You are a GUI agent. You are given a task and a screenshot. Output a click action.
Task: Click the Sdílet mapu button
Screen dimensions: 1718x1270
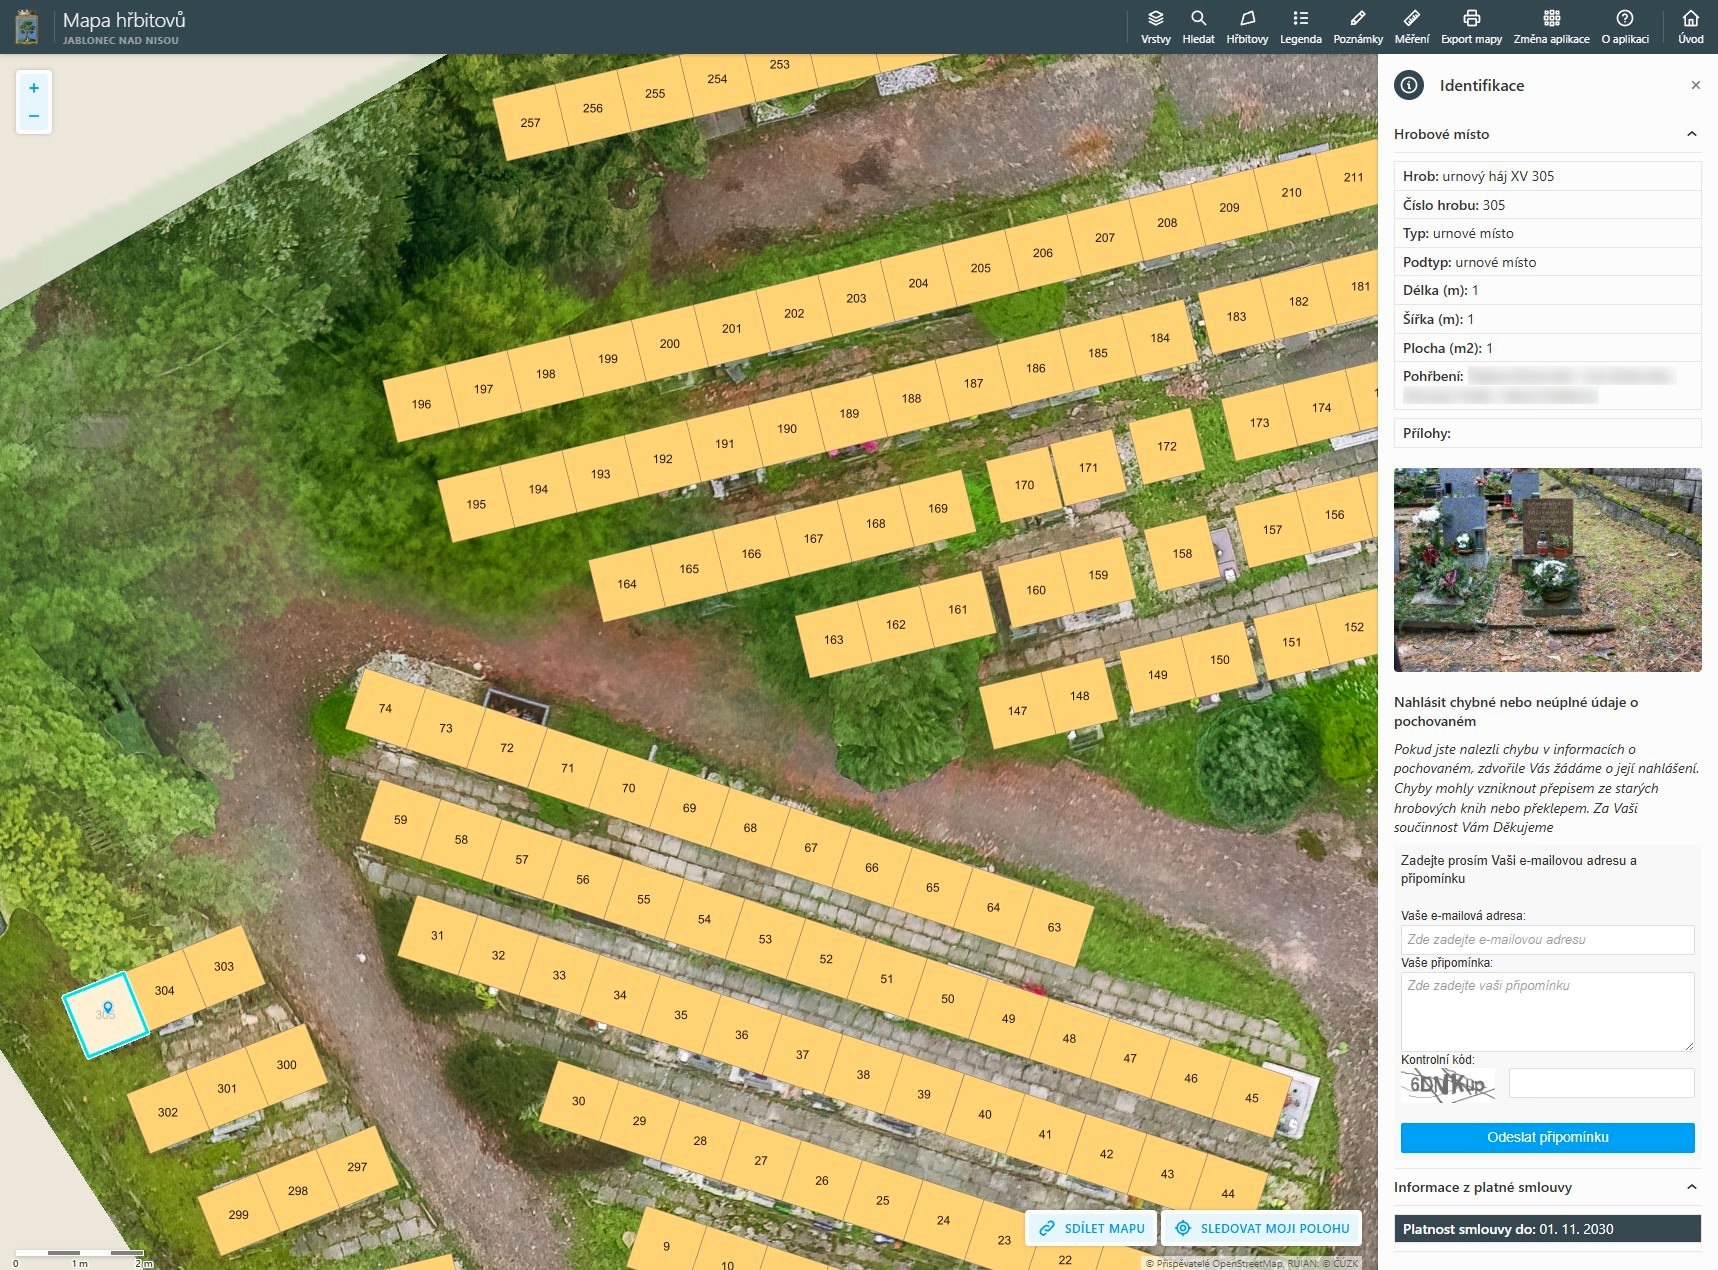pyautogui.click(x=1091, y=1228)
